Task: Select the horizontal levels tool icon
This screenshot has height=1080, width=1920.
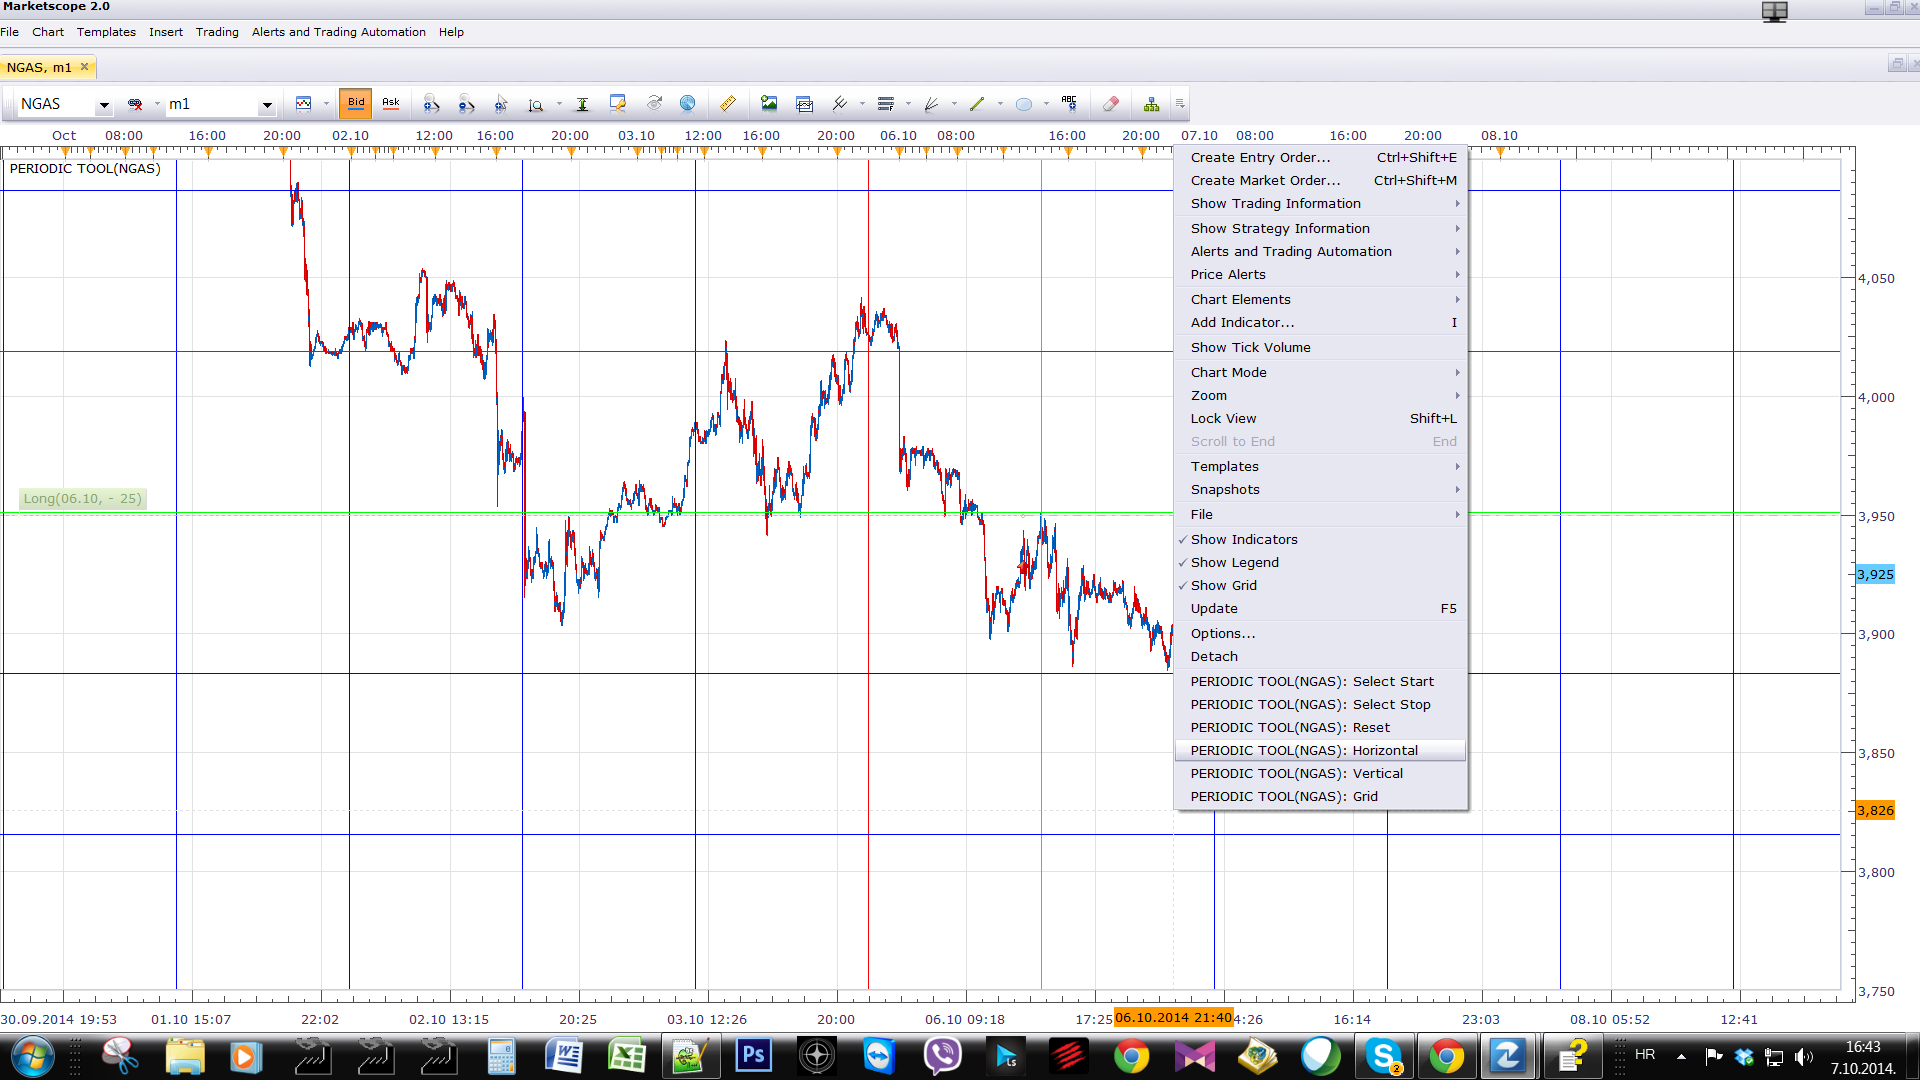Action: [x=886, y=103]
